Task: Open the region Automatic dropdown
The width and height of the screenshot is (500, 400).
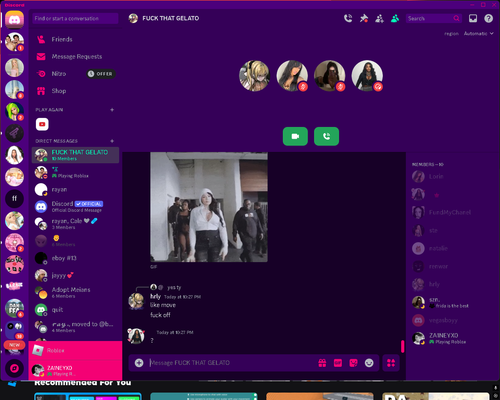Action: (478, 33)
